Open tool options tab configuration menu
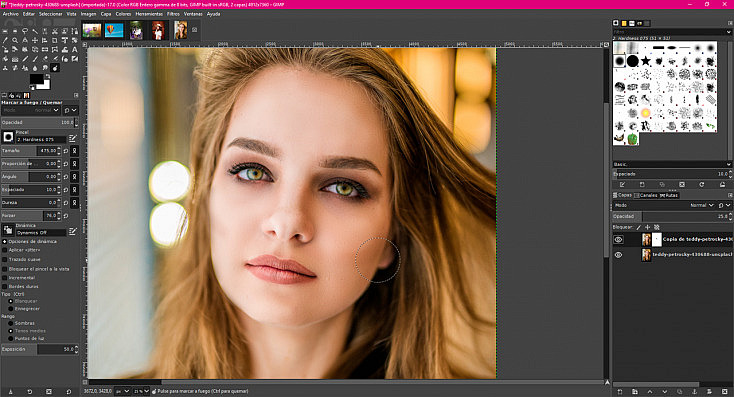 point(76,95)
